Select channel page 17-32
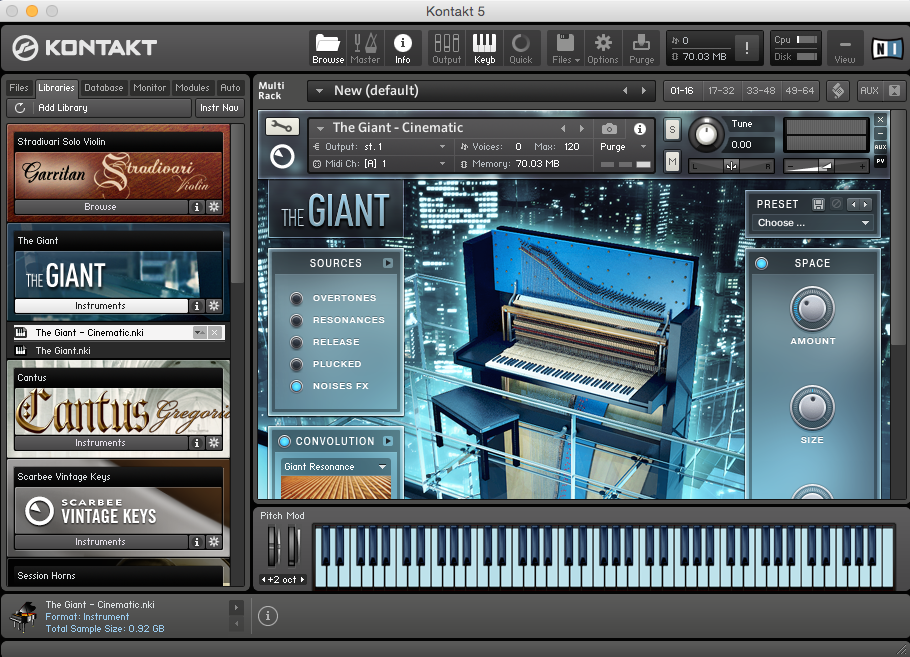 721,91
